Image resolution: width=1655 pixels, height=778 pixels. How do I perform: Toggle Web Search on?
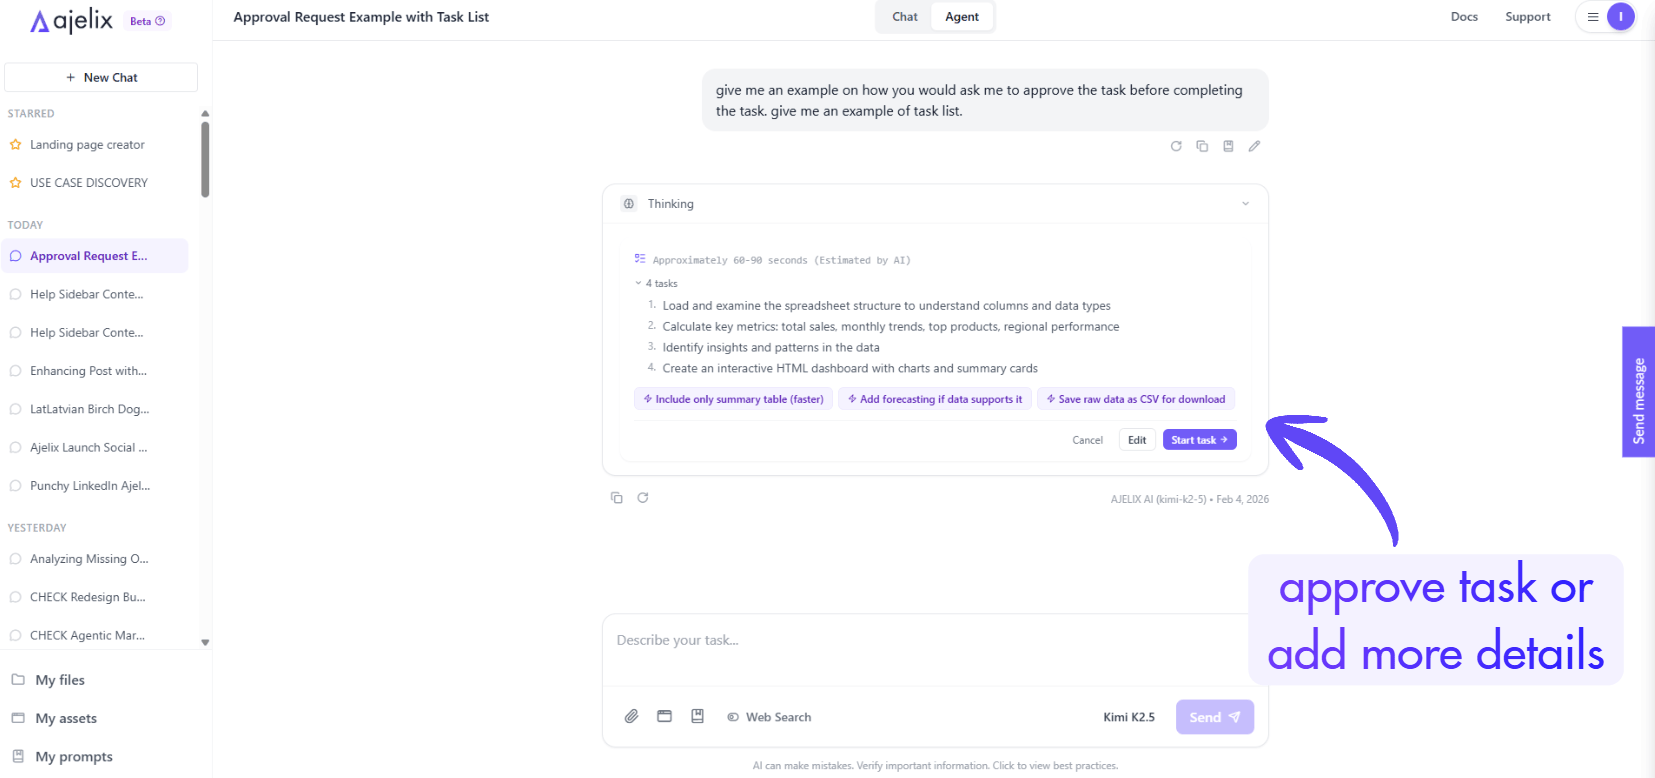click(769, 717)
